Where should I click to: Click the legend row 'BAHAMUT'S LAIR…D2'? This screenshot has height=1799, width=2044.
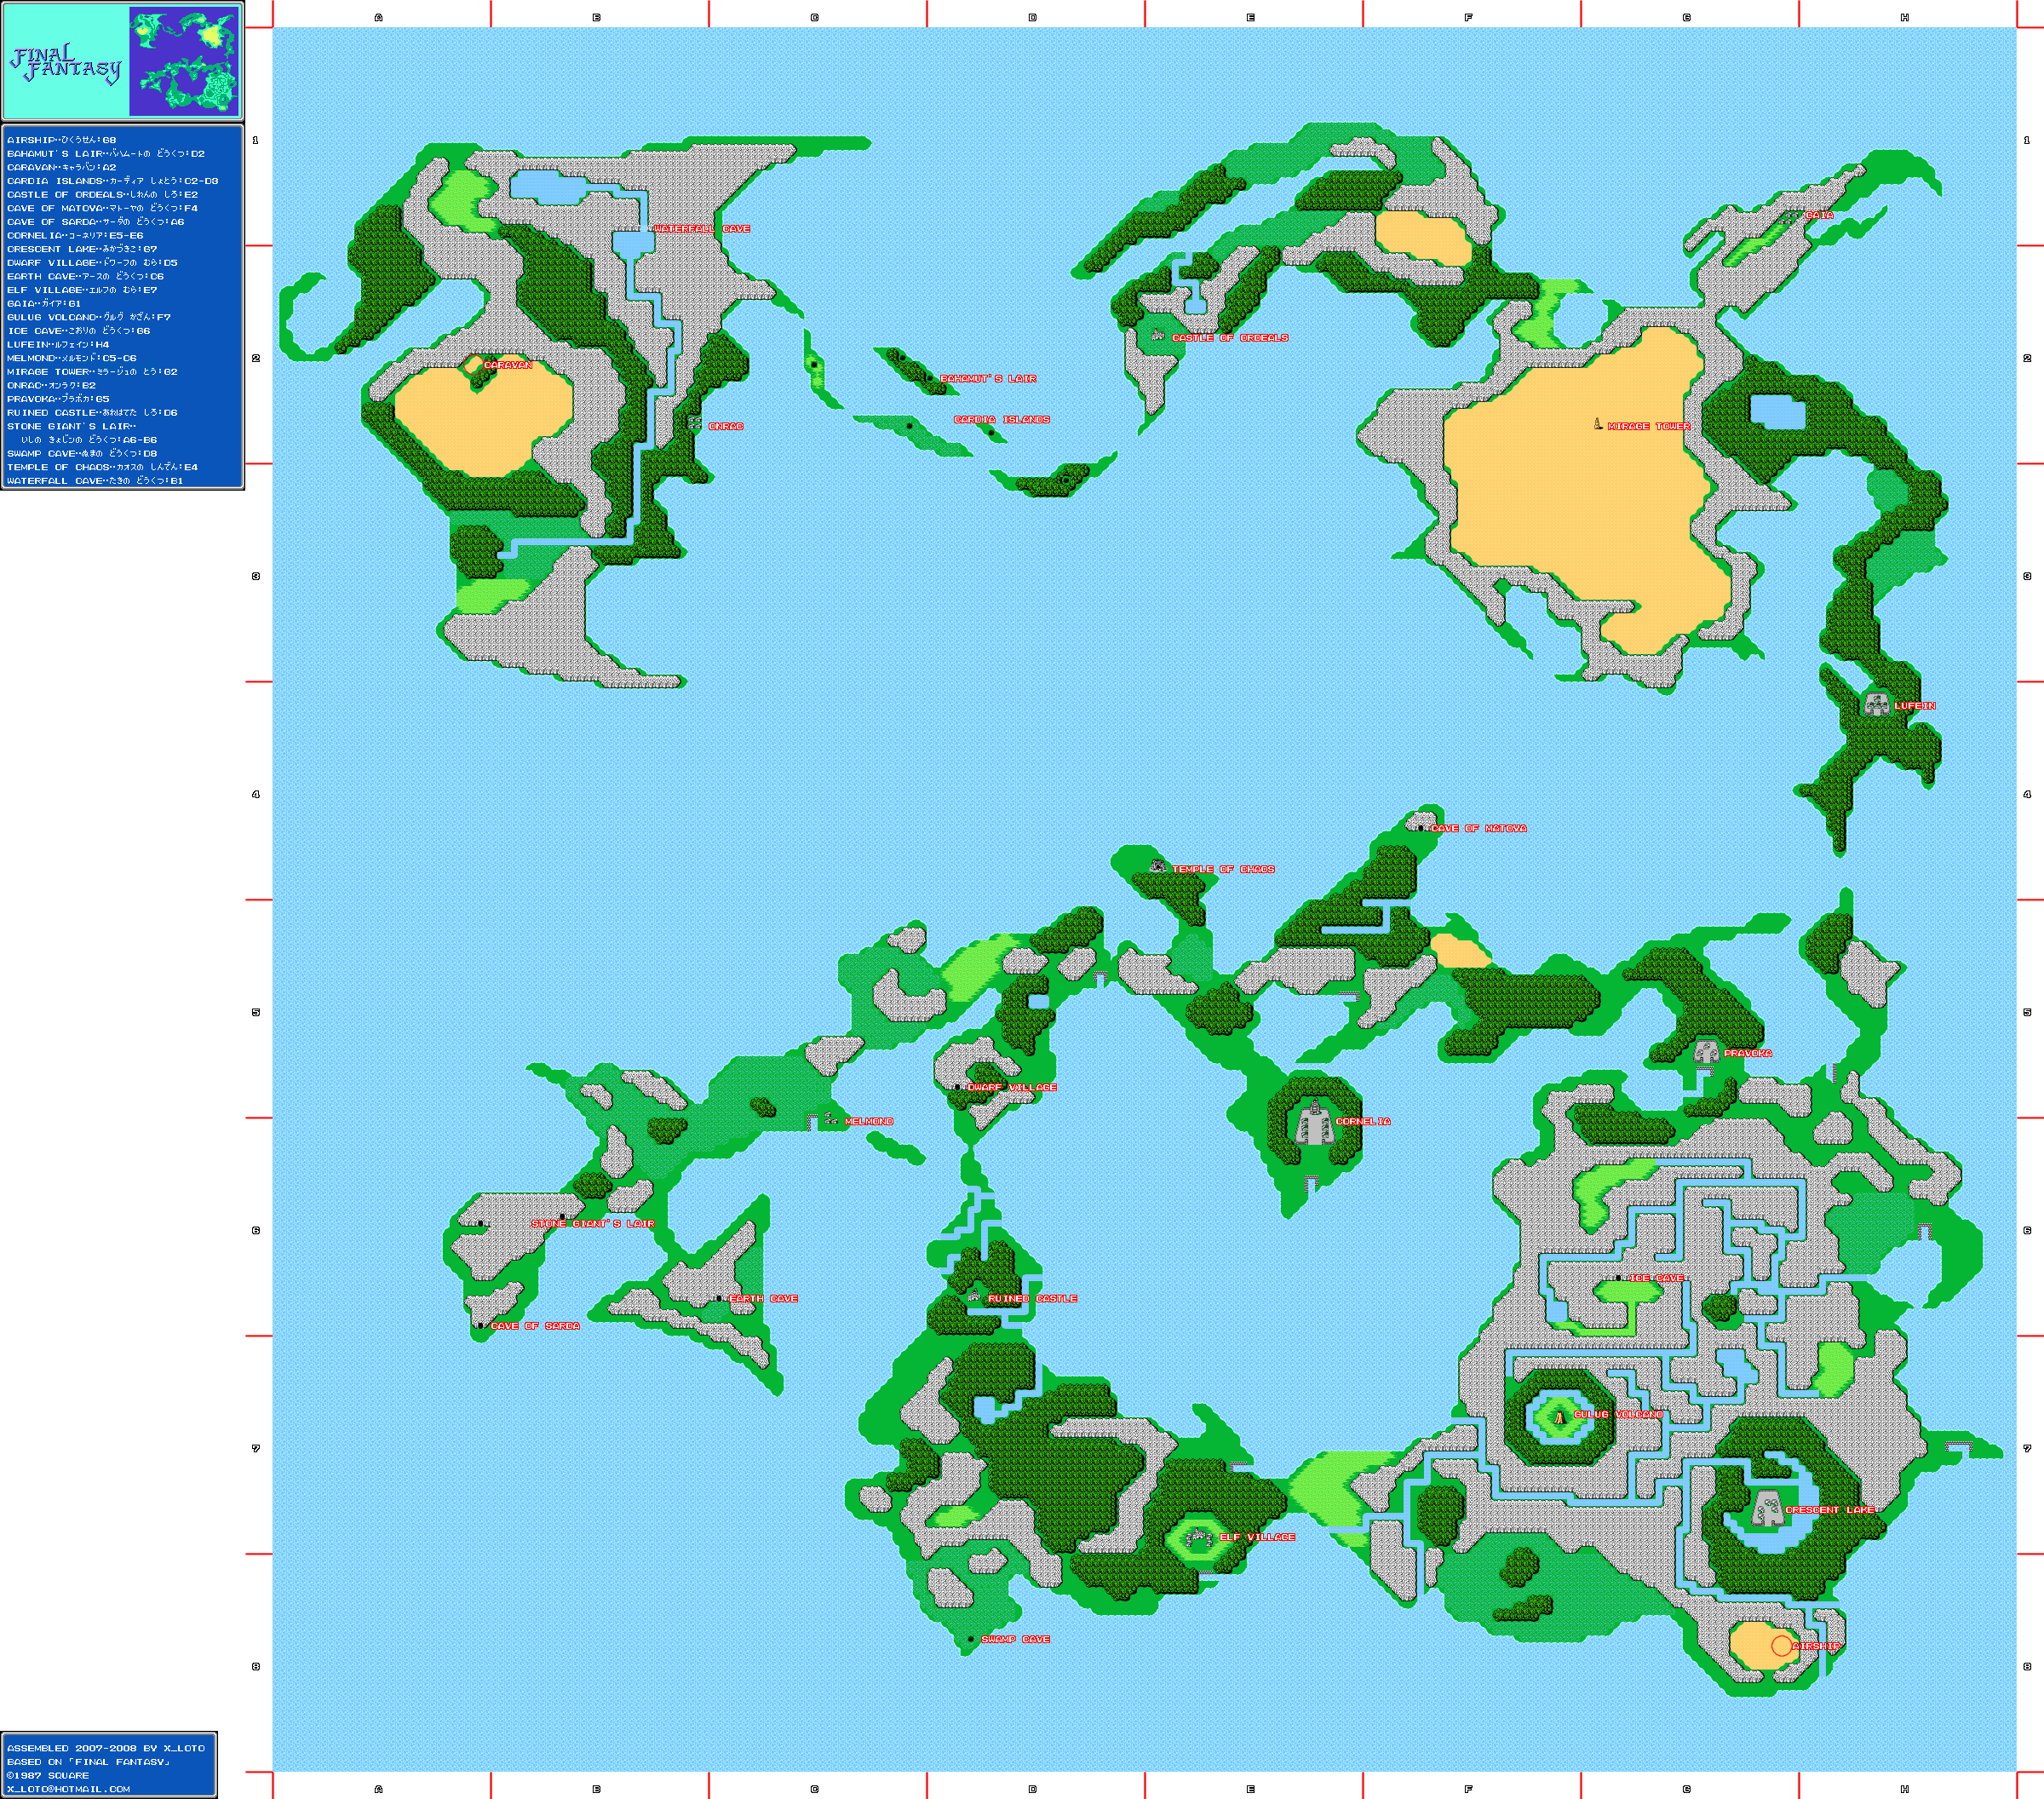(106, 154)
